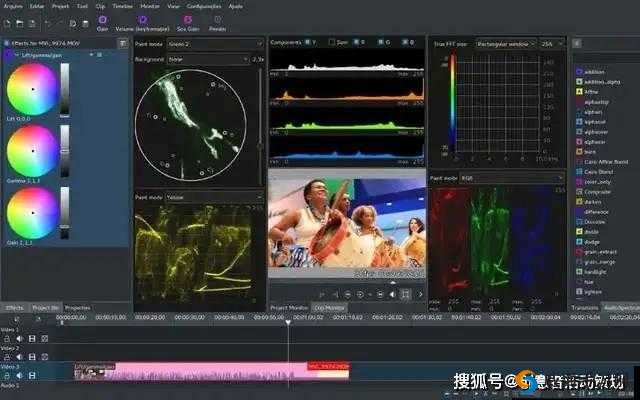Open the Monitor menu

point(150,6)
